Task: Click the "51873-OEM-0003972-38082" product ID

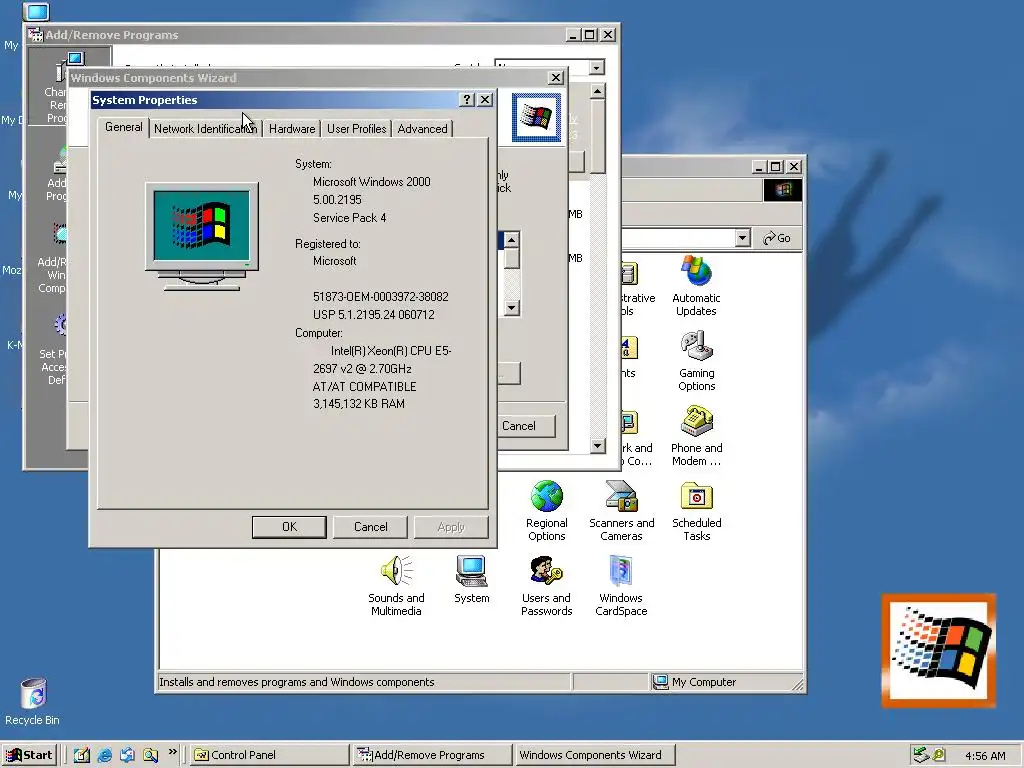Action: coord(381,296)
